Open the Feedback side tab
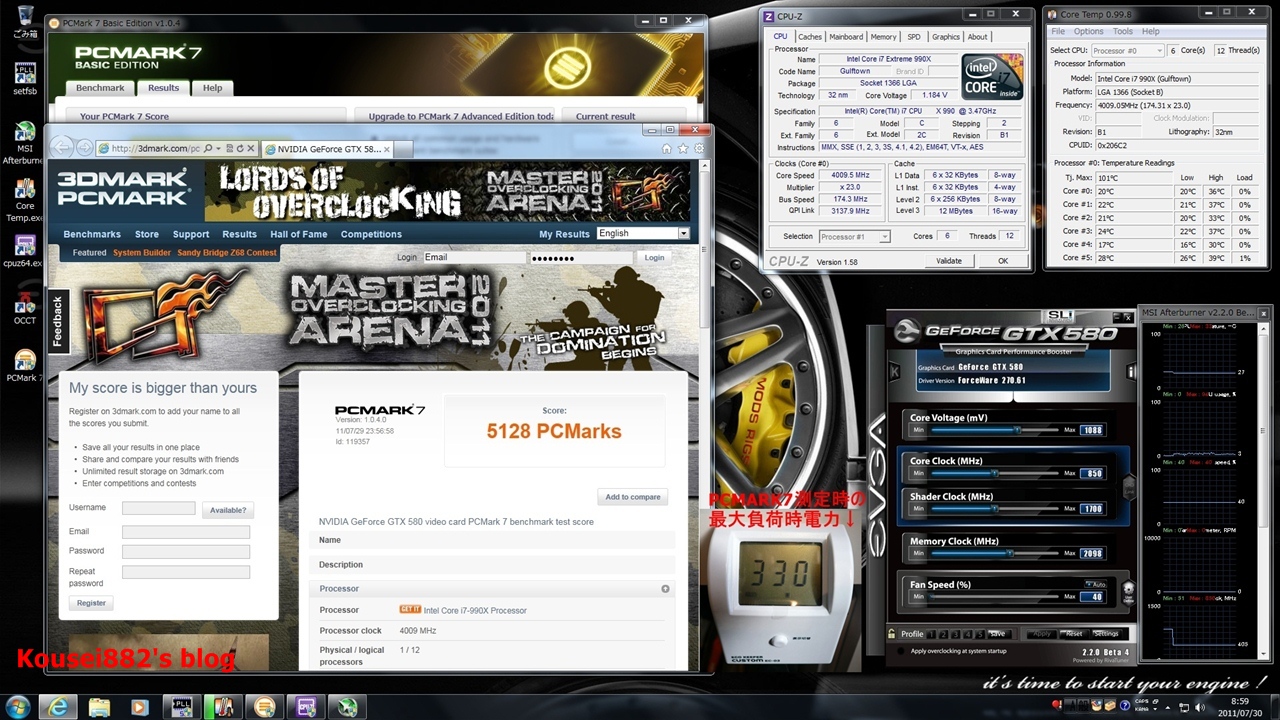Image resolution: width=1280 pixels, height=720 pixels. [x=58, y=320]
